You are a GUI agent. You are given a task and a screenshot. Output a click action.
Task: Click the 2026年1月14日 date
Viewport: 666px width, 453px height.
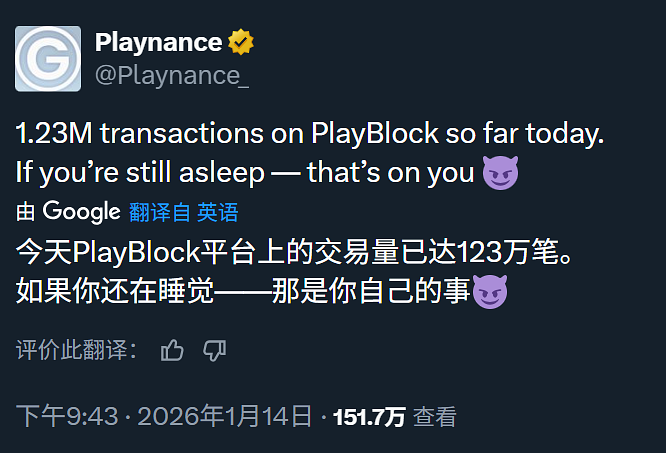(225, 416)
